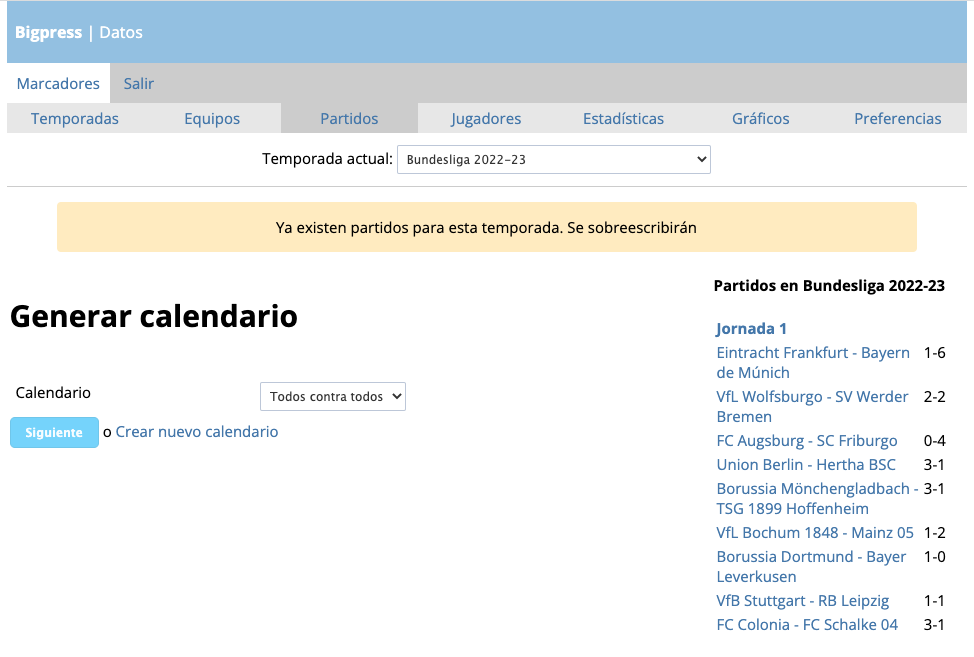Click the Bigpress header logo text

pos(48,33)
